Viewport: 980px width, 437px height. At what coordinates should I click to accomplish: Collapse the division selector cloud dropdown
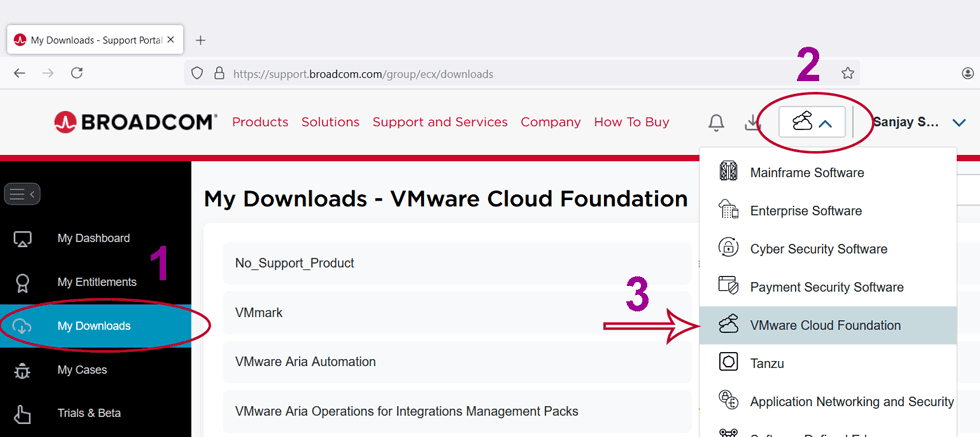click(812, 122)
